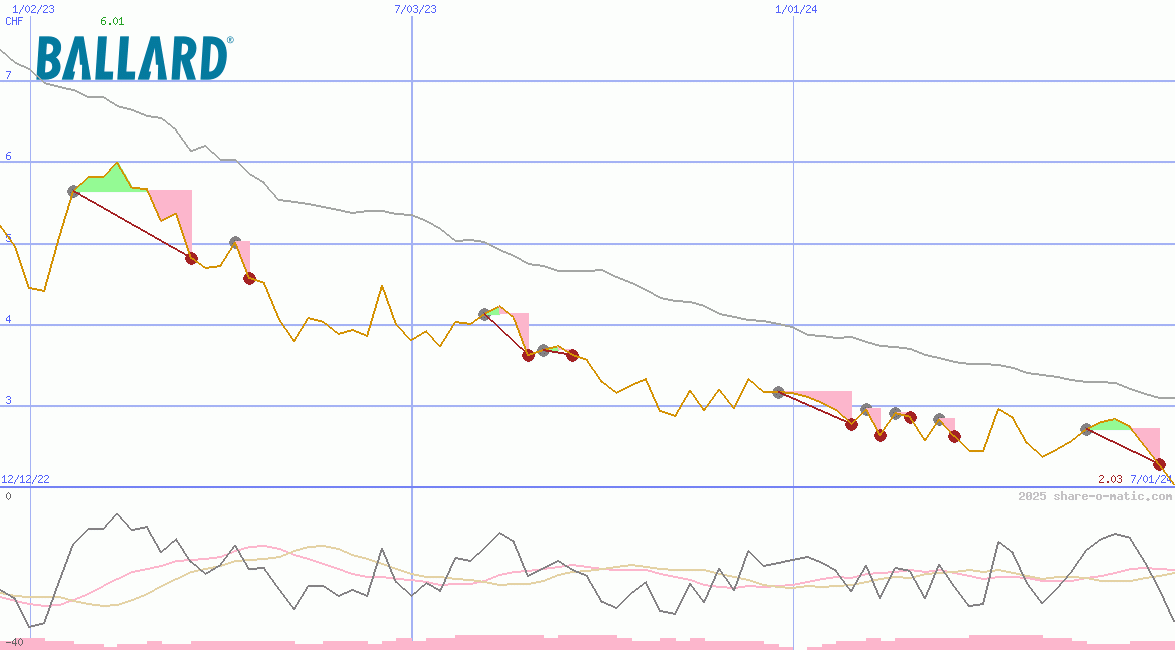Click the gray buy marker right of the 7/03/23 line
This screenshot has width=1175, height=650.
point(485,314)
